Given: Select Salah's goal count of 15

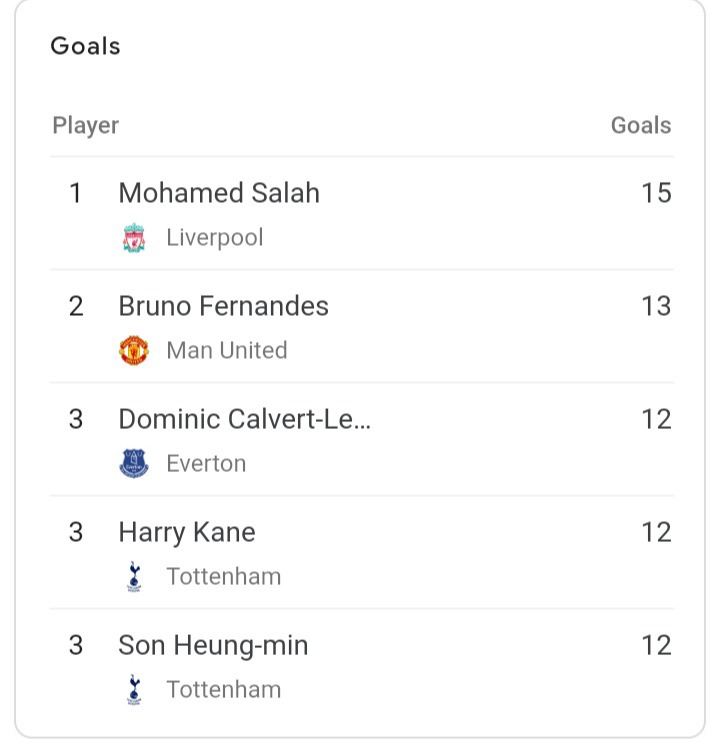Looking at the screenshot, I should (656, 193).
